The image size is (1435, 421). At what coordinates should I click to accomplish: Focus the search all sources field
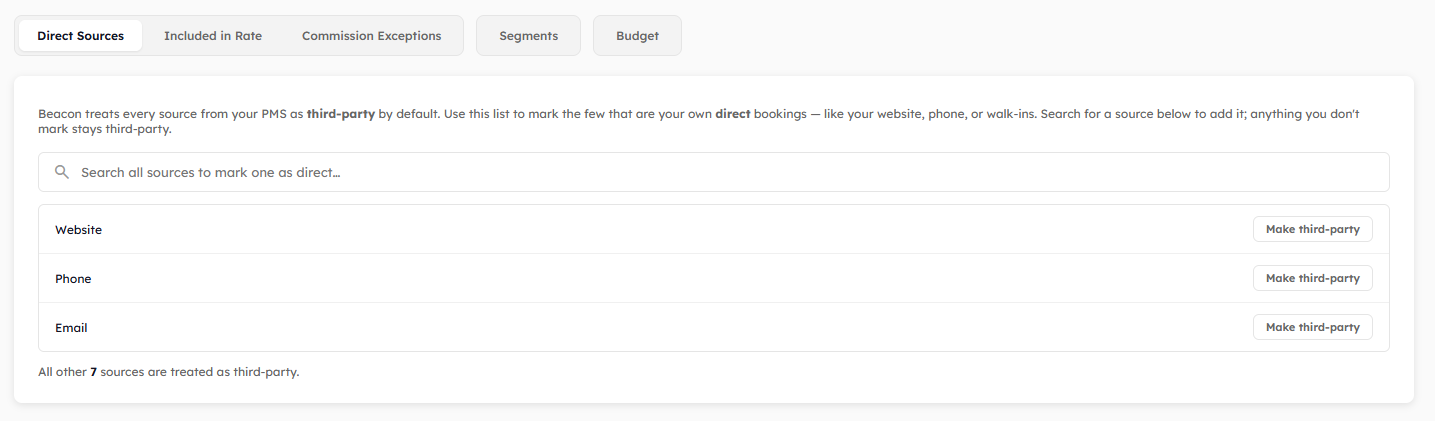[x=714, y=172]
